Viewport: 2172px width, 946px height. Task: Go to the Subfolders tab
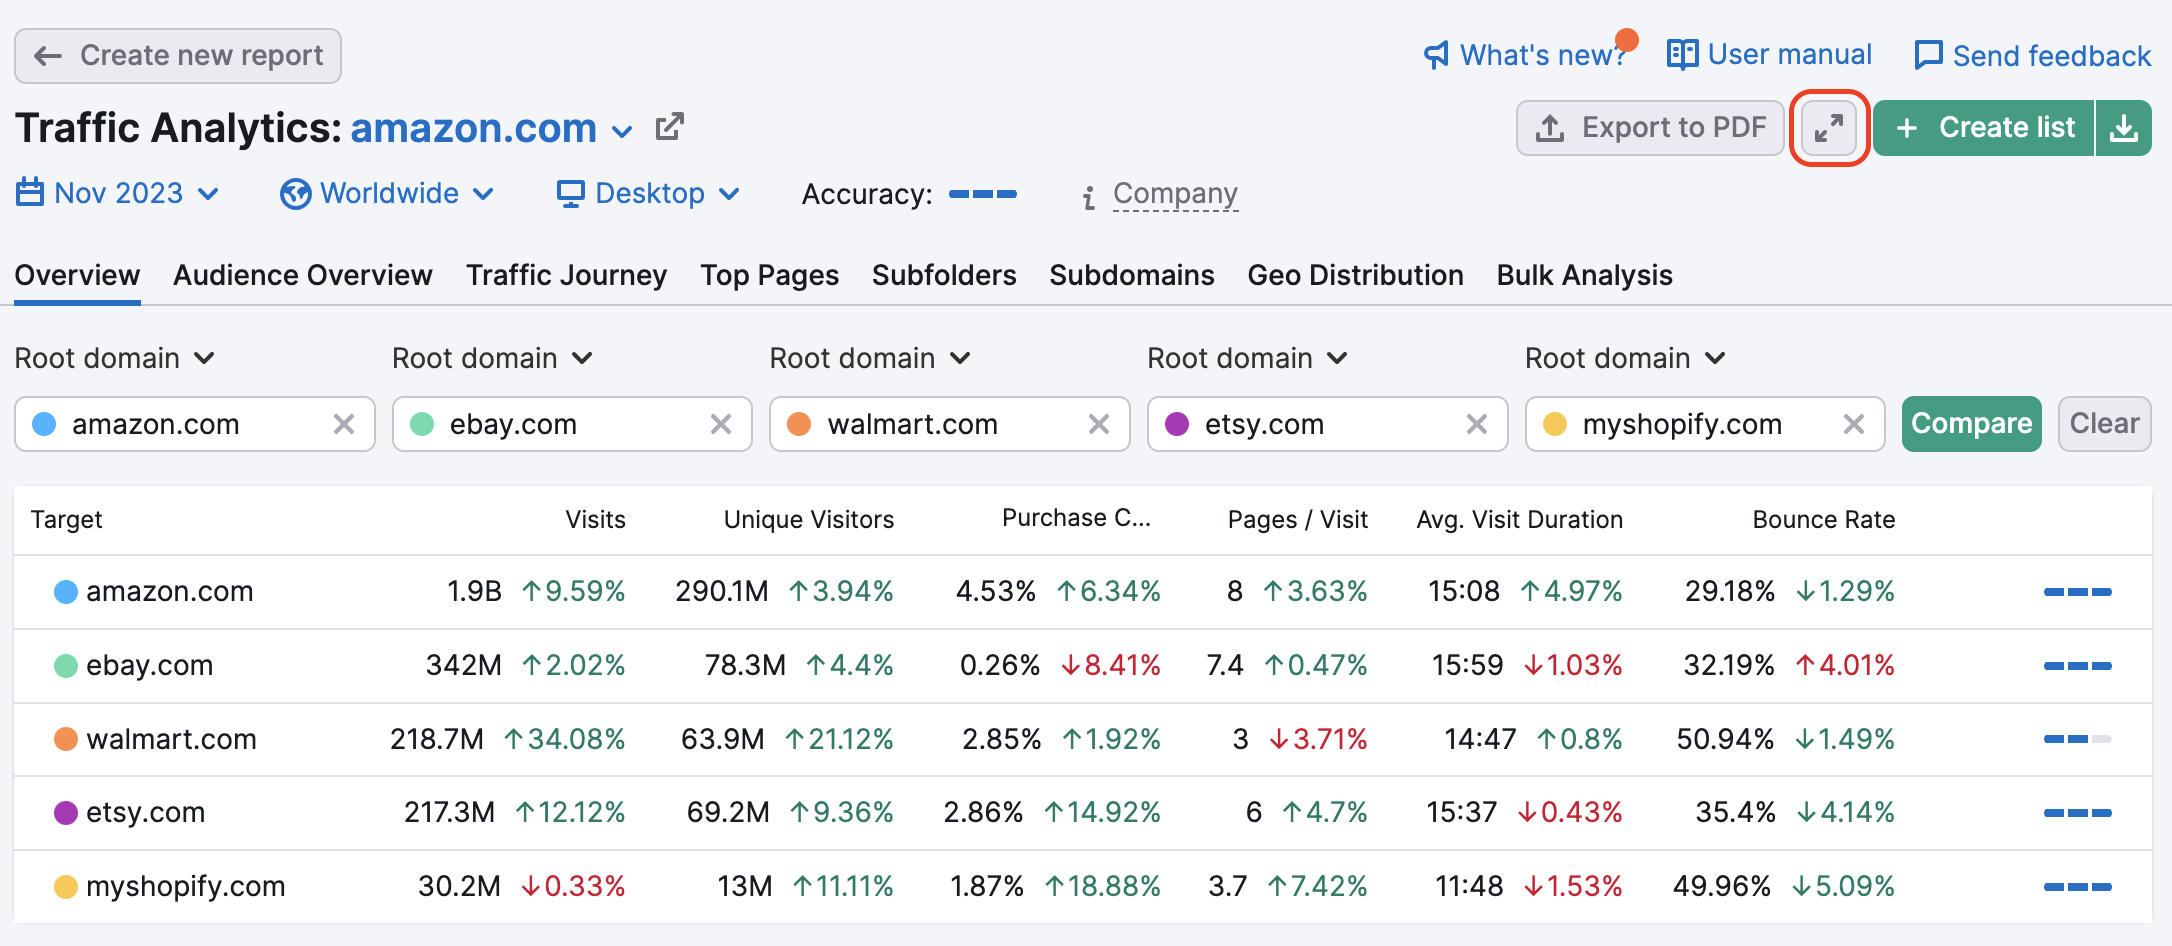tap(944, 275)
